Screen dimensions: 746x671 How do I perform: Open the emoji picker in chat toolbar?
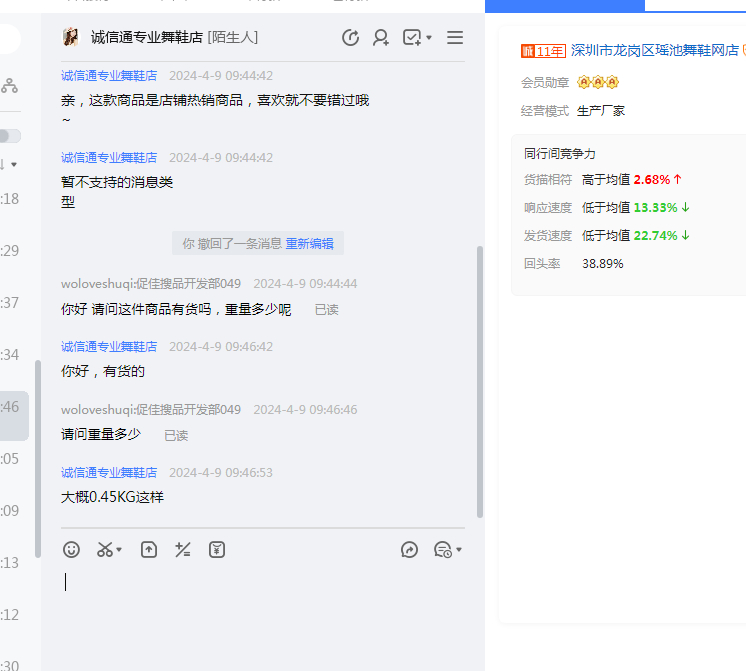pyautogui.click(x=71, y=549)
